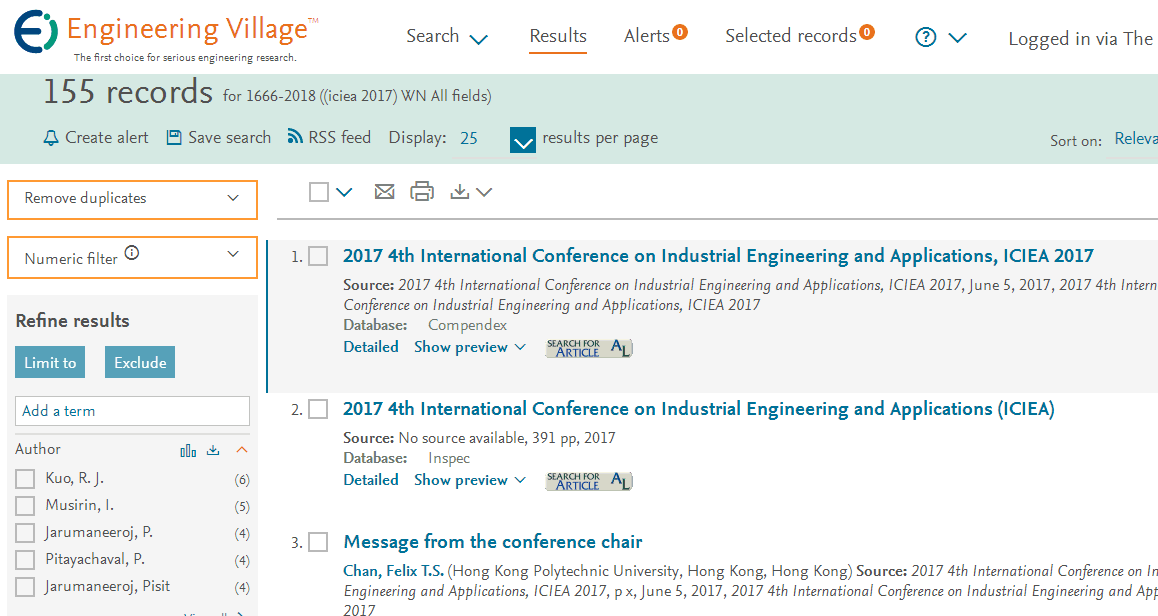Open Detailed view for record 2

pyautogui.click(x=371, y=480)
